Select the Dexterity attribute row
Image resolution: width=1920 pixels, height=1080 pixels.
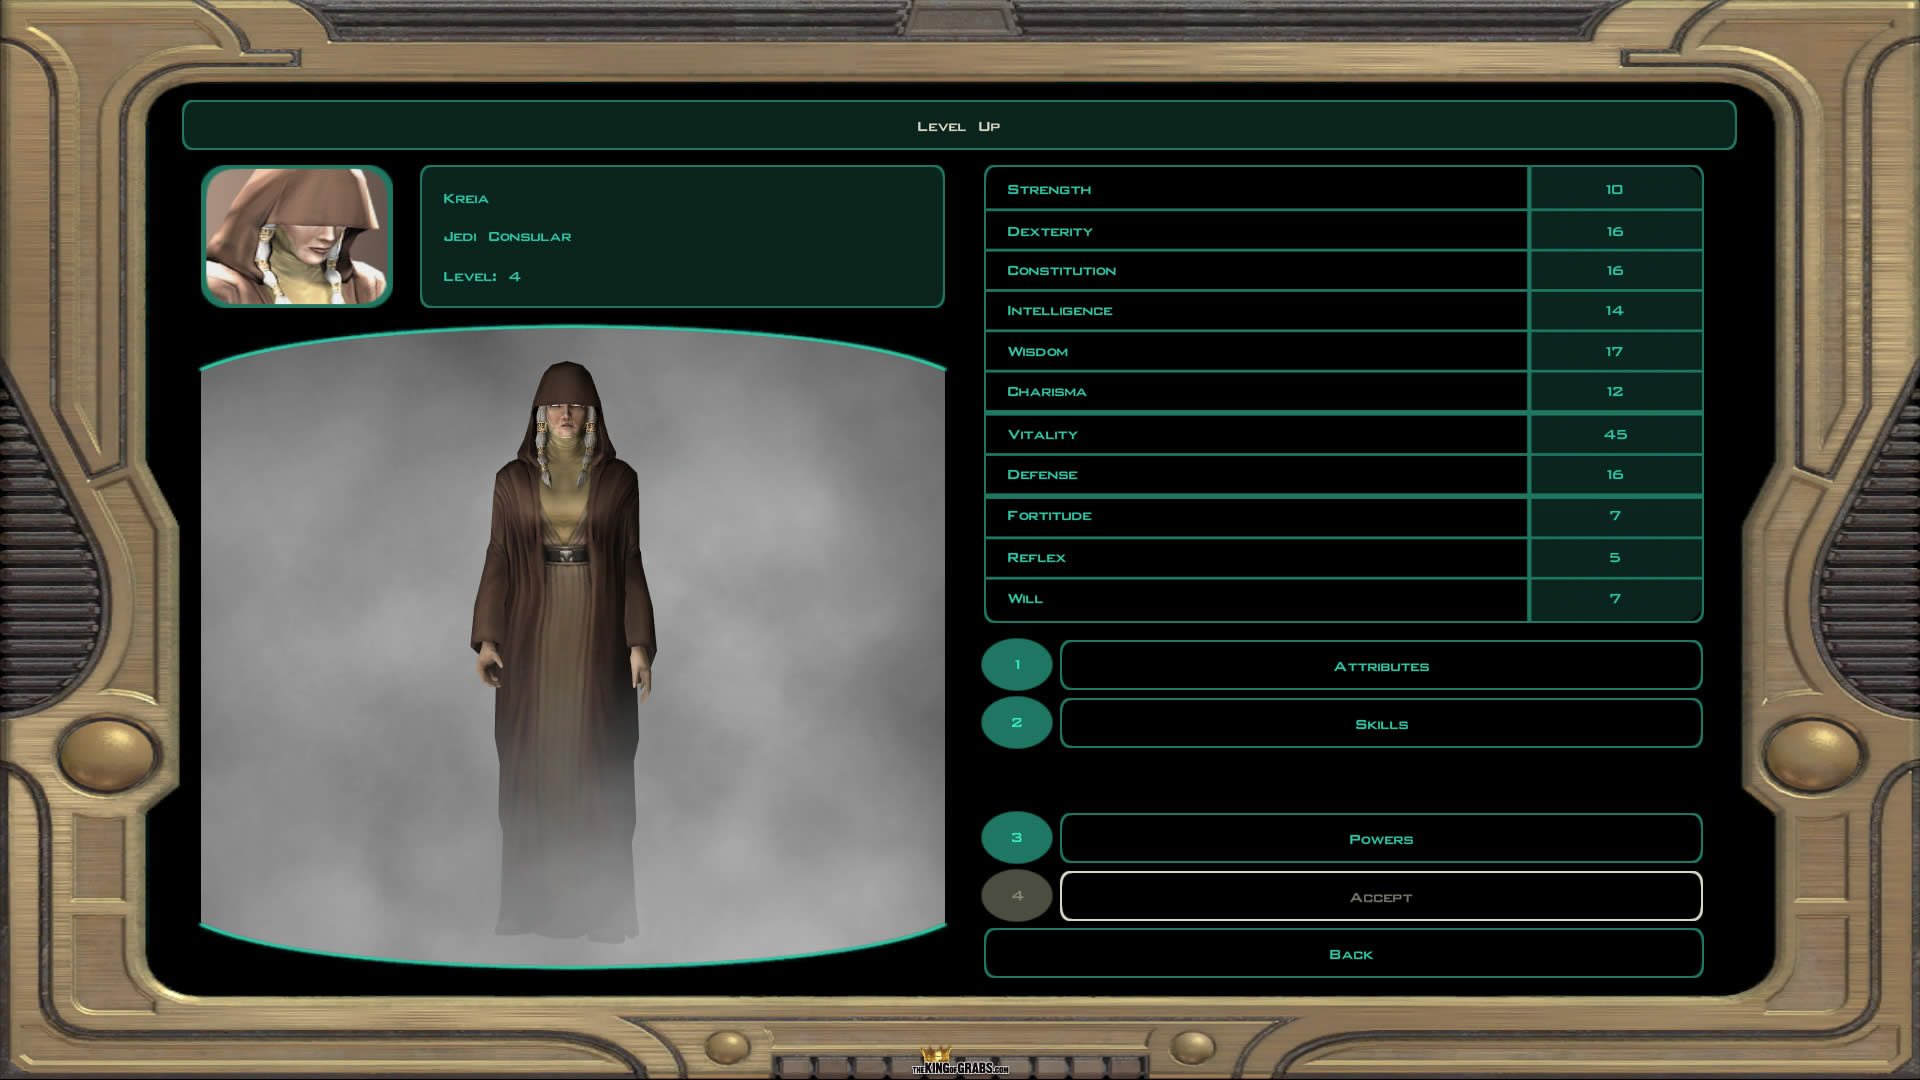coord(1256,231)
